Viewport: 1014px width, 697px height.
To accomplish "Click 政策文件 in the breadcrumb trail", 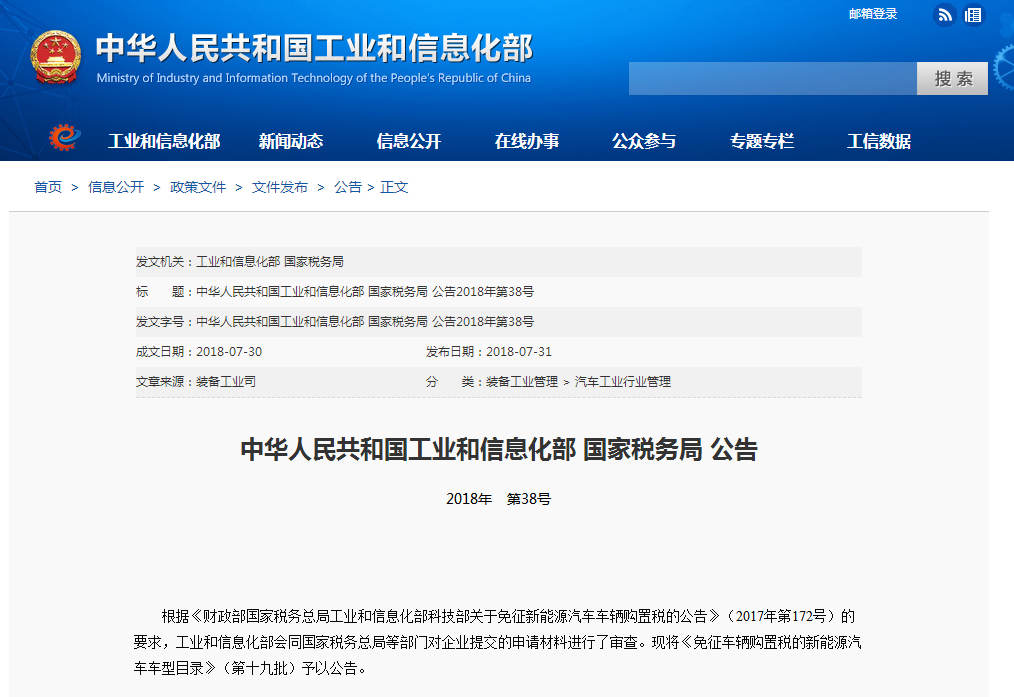I will click(x=198, y=187).
